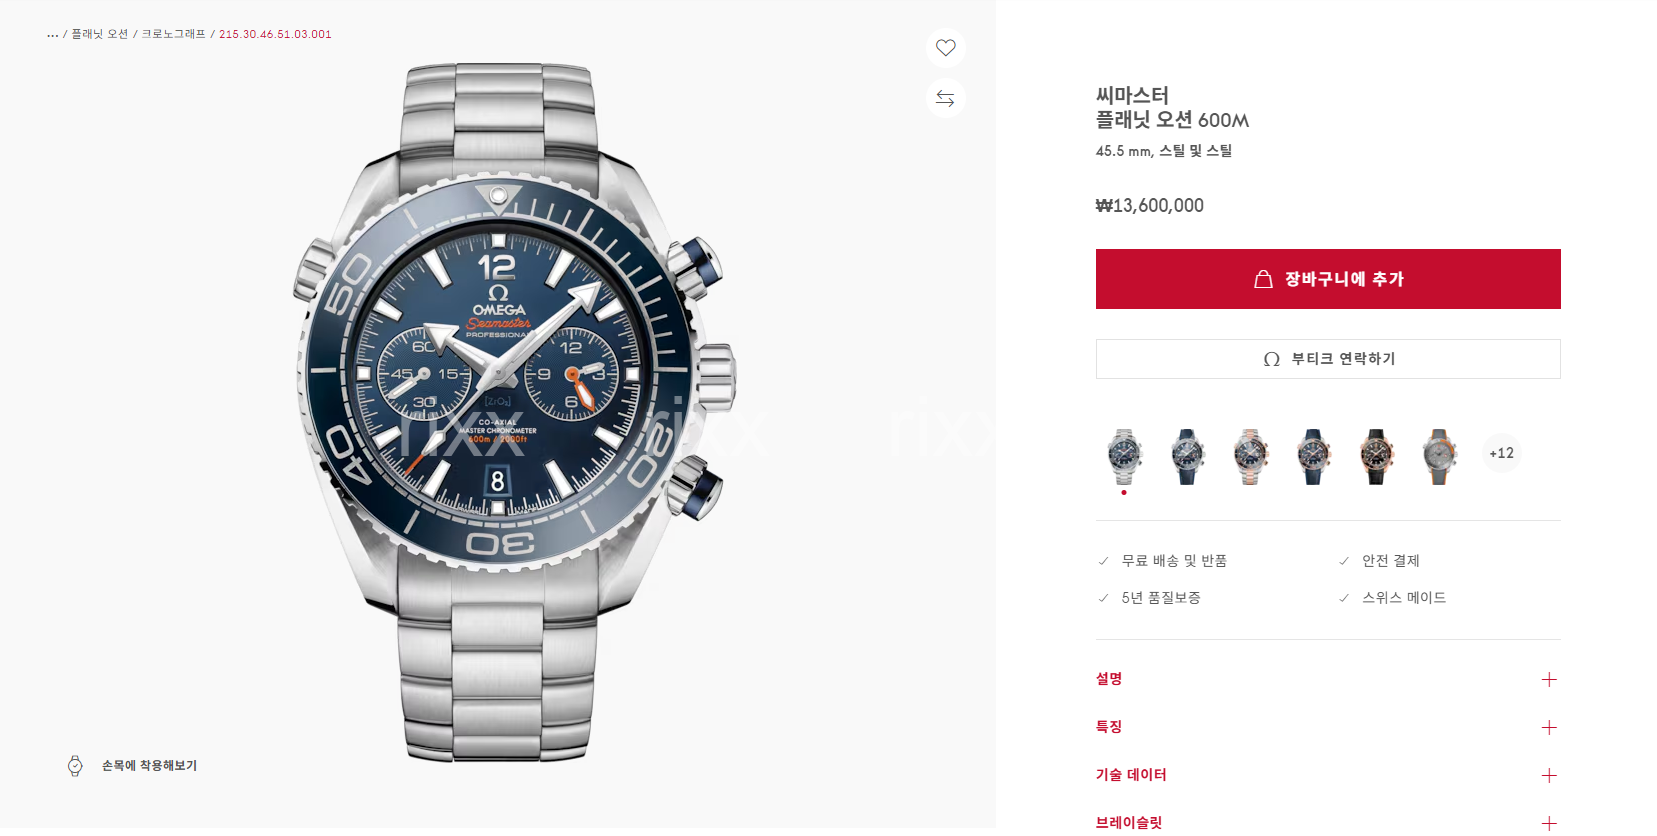The height and width of the screenshot is (836, 1657).
Task: Expand the 특징 section
Action: pos(1328,727)
